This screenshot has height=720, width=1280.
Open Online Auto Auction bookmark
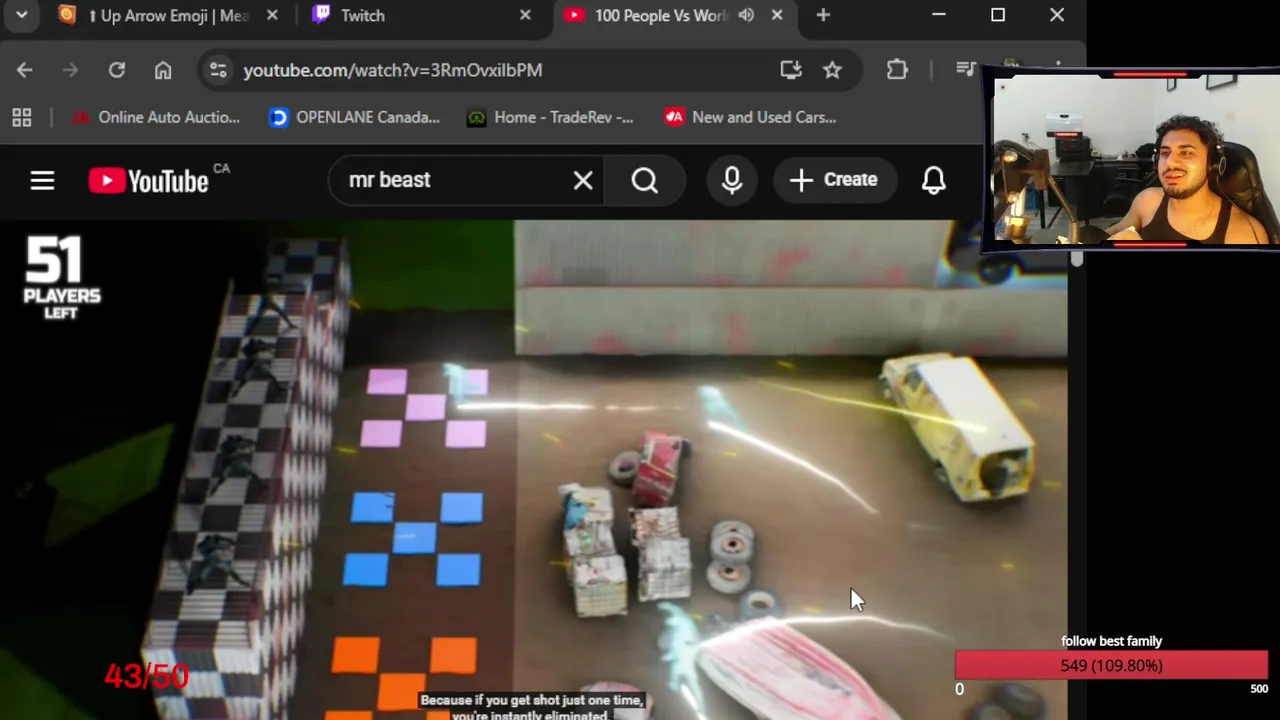pos(156,118)
